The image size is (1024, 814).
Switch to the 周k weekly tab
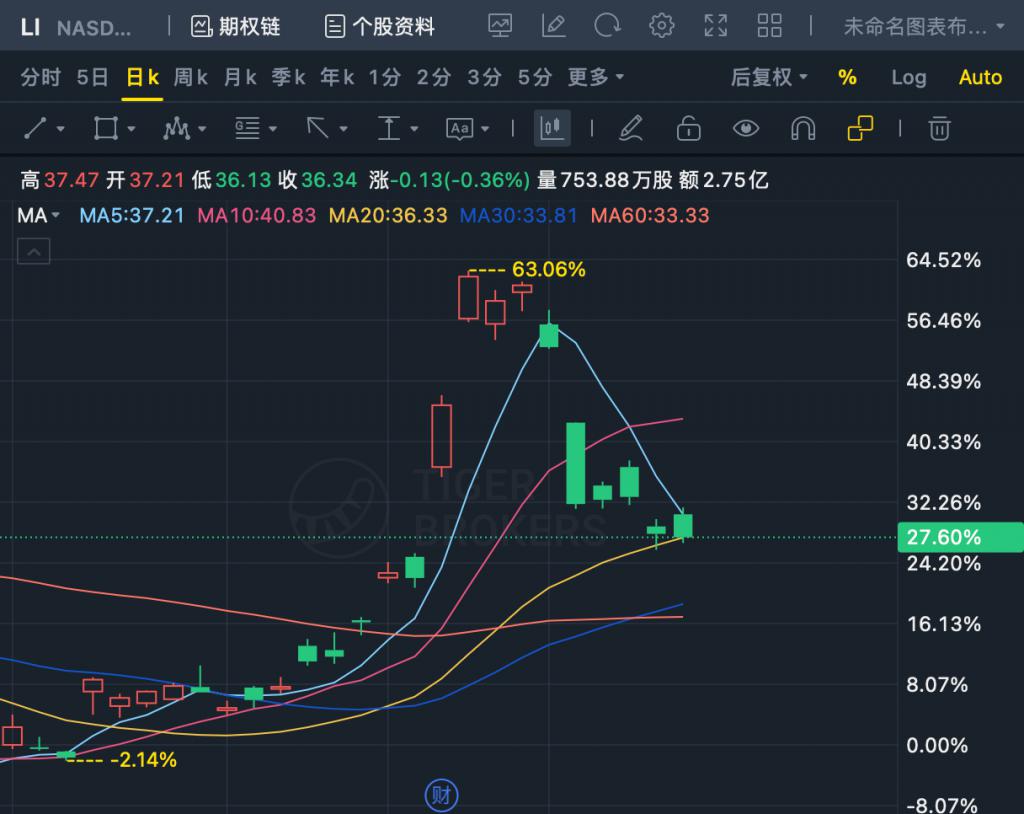(x=190, y=77)
